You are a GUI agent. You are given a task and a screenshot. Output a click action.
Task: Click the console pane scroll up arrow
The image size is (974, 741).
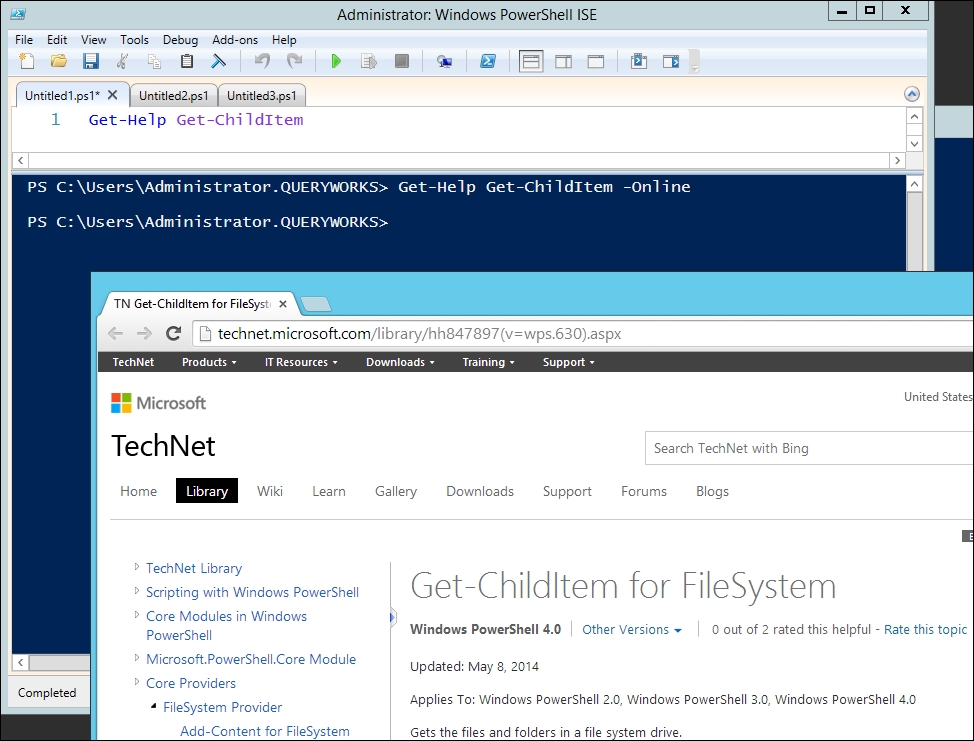pos(914,184)
